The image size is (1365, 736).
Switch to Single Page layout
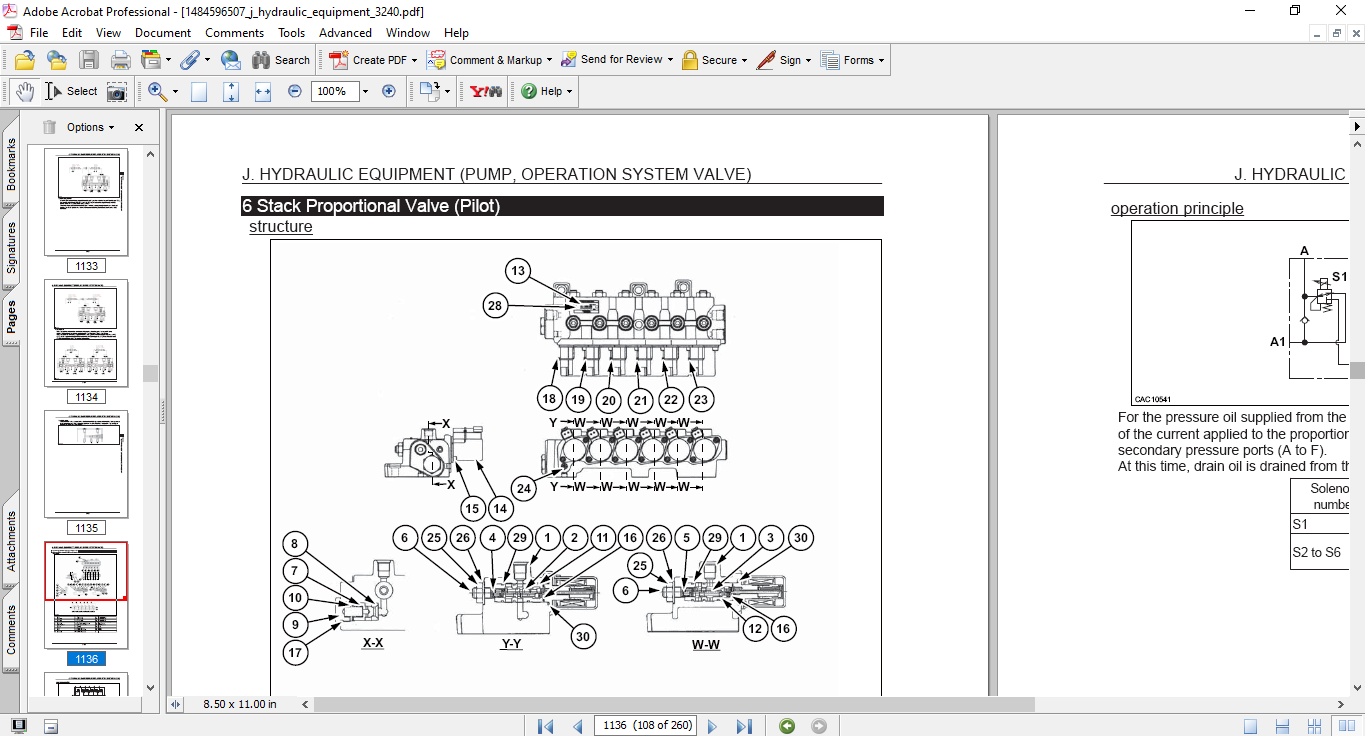tap(1250, 726)
